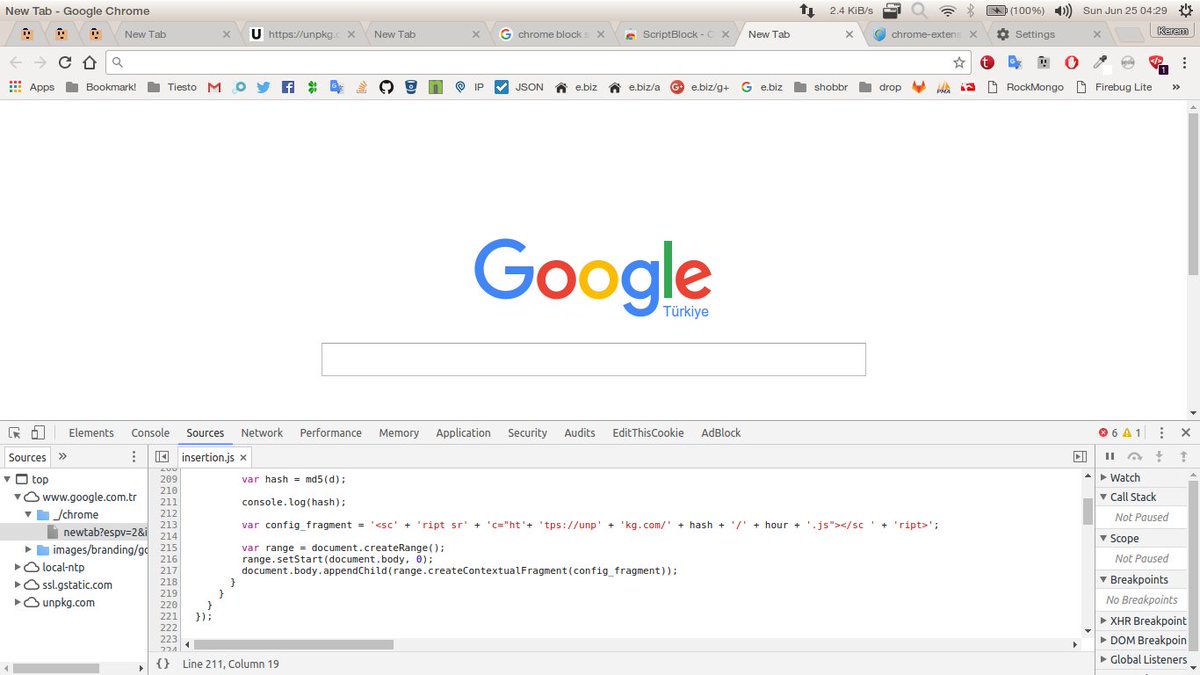
Task: Bookmark this page with the star icon
Action: click(x=959, y=62)
